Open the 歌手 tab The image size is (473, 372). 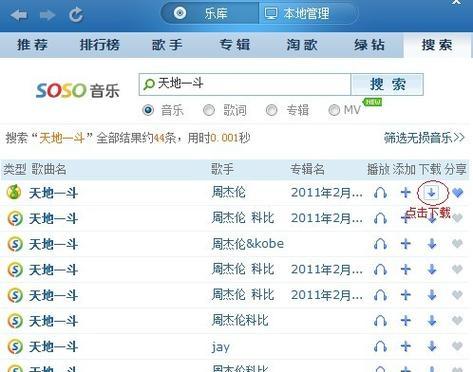(167, 45)
